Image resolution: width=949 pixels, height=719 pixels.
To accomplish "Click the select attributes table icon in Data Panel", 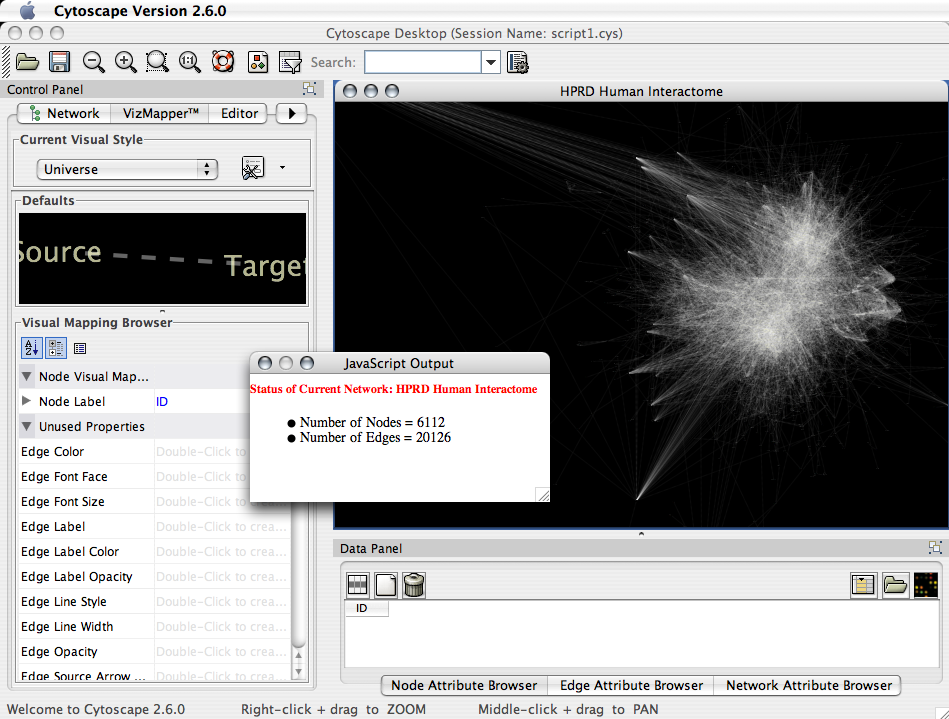I will 358,586.
